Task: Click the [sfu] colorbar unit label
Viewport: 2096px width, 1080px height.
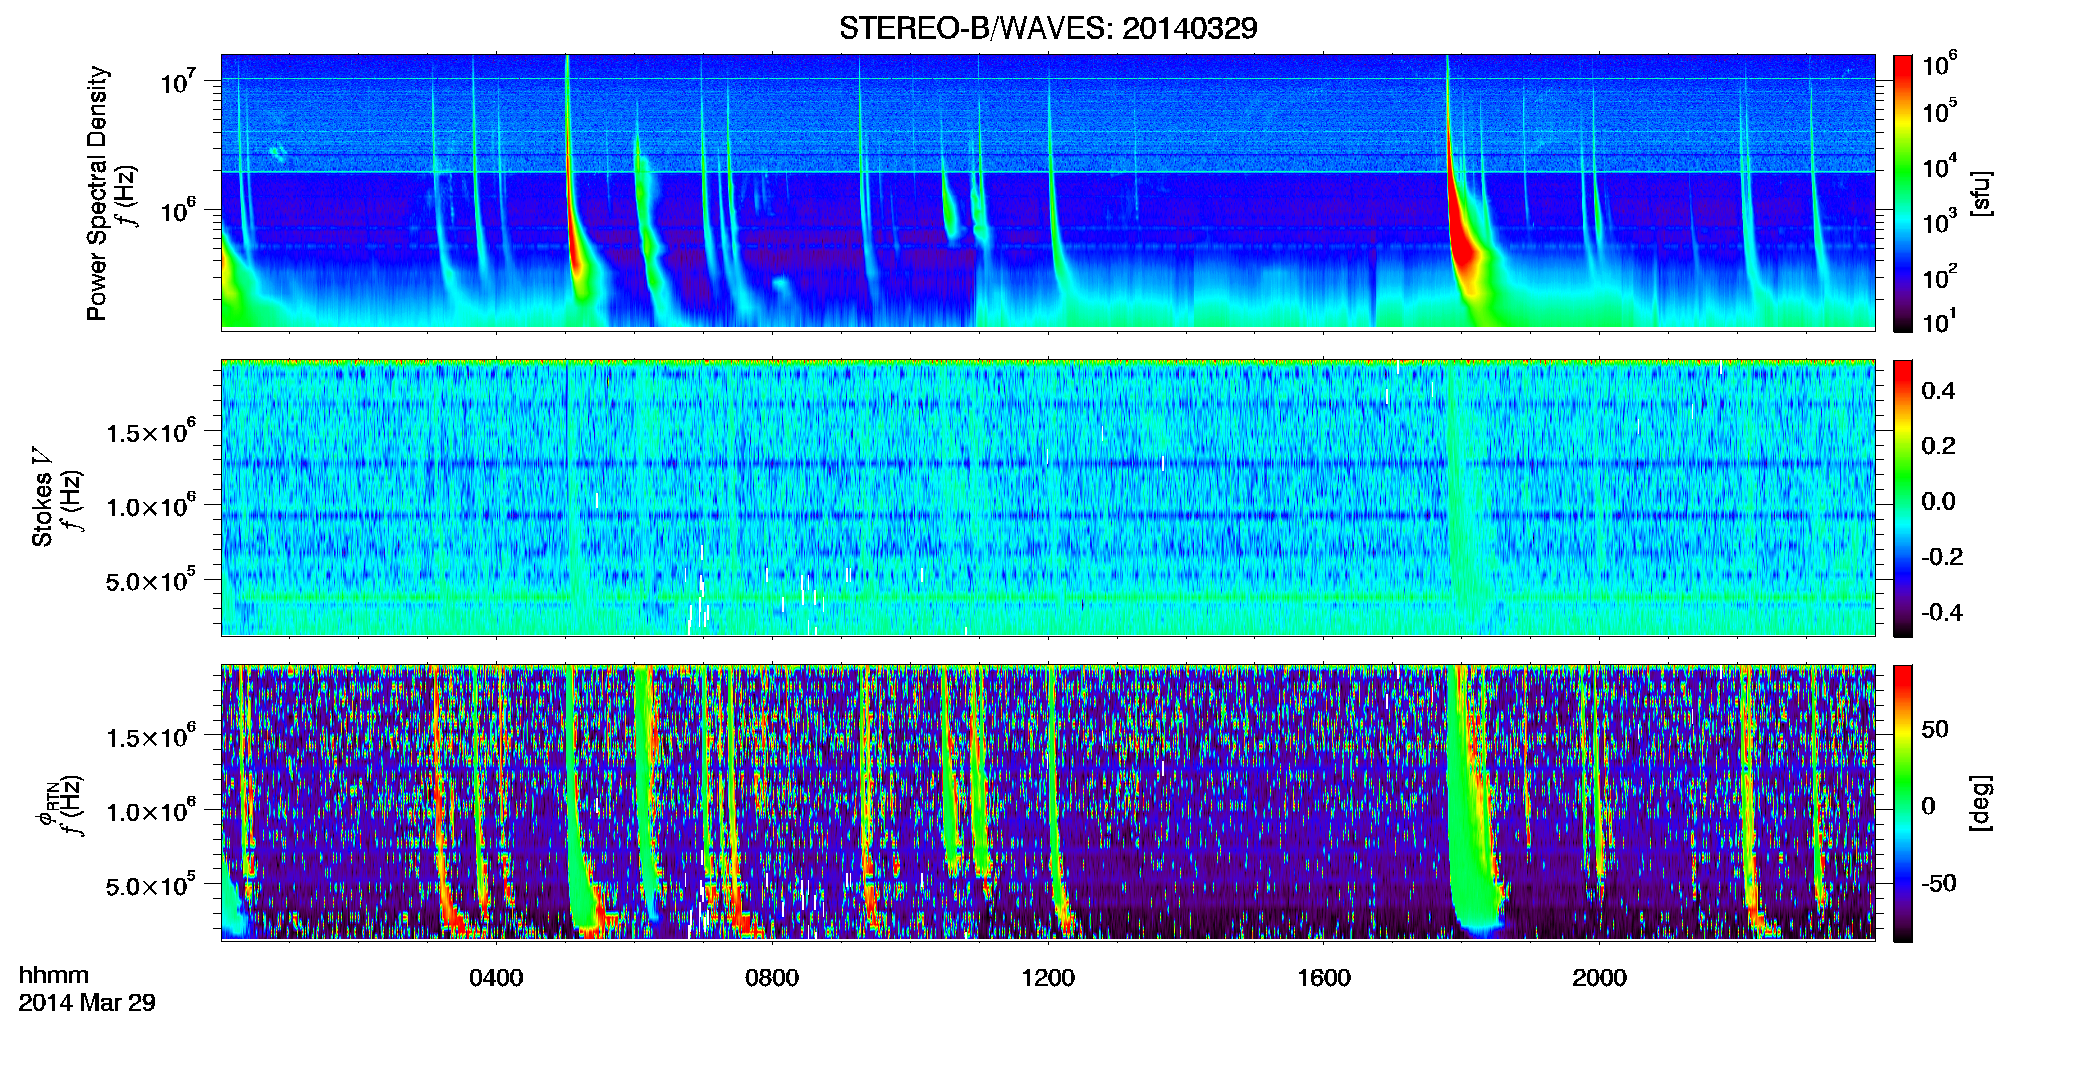Action: point(1981,193)
